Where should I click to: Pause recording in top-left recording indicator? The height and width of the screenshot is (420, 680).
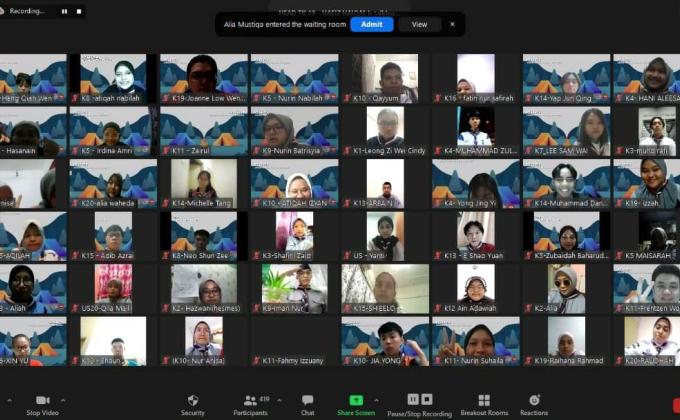click(x=64, y=11)
